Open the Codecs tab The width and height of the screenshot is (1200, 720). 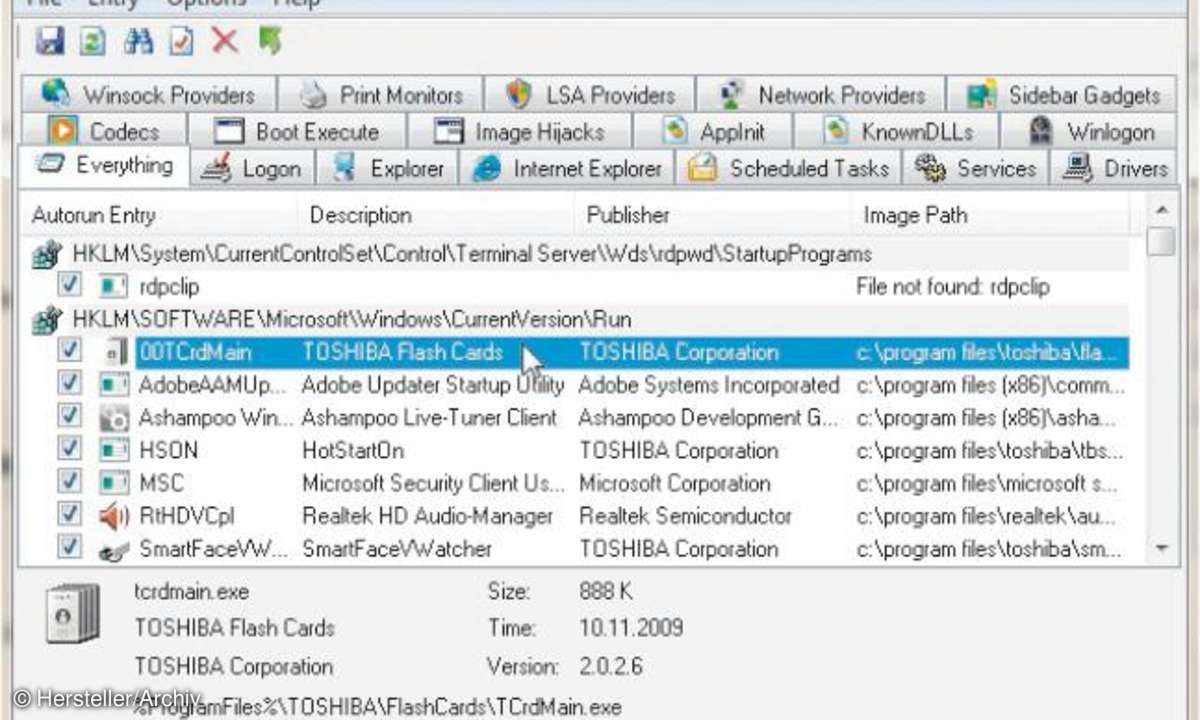[104, 131]
